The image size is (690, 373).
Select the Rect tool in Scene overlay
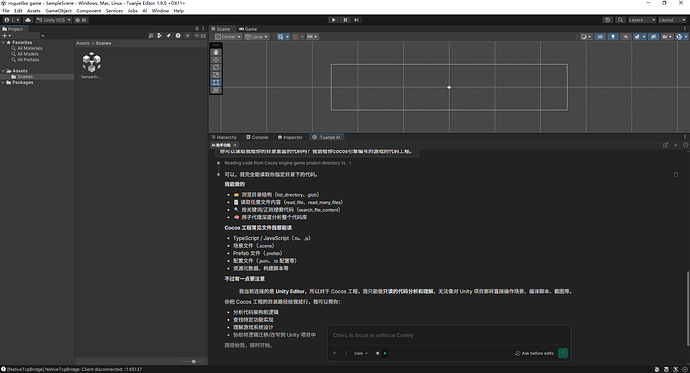[x=216, y=82]
